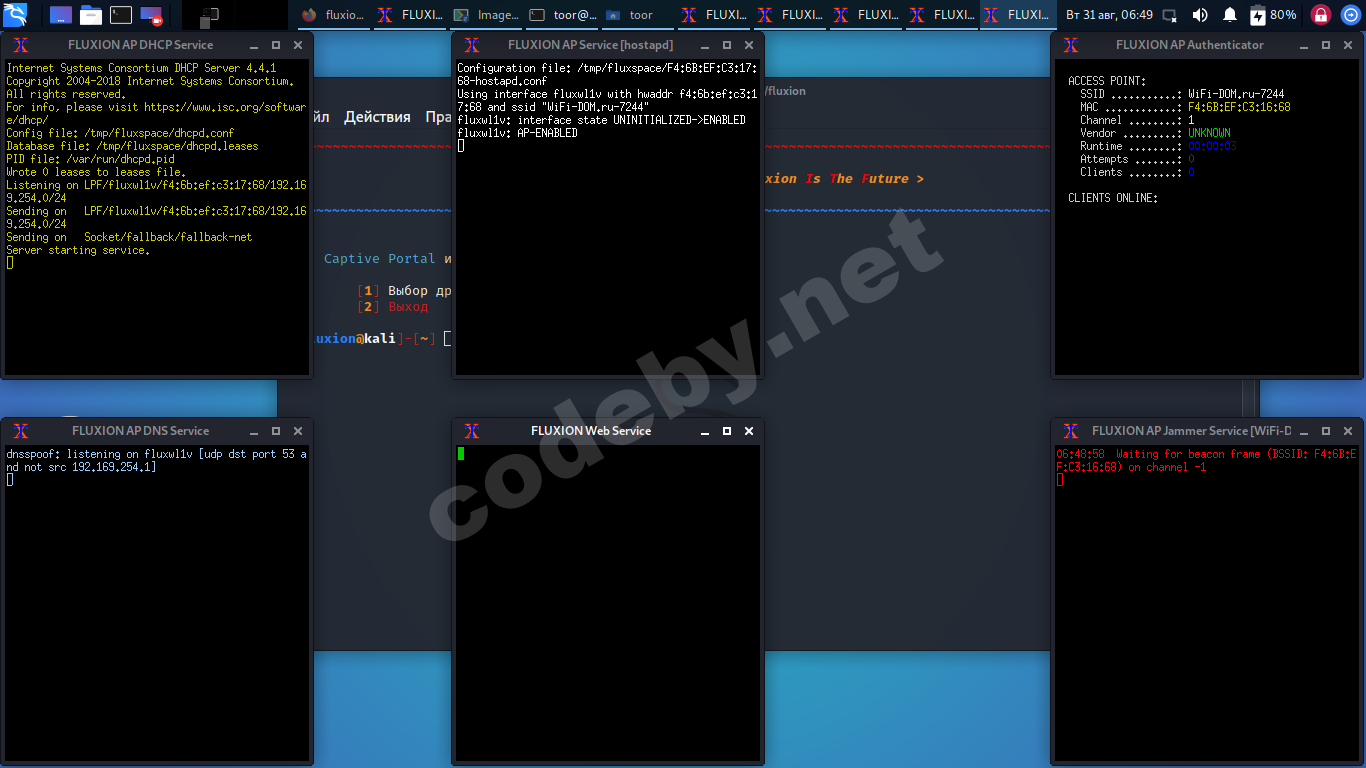Maximize the FLUXION Web Service window
This screenshot has width=1366, height=768.
tap(727, 431)
